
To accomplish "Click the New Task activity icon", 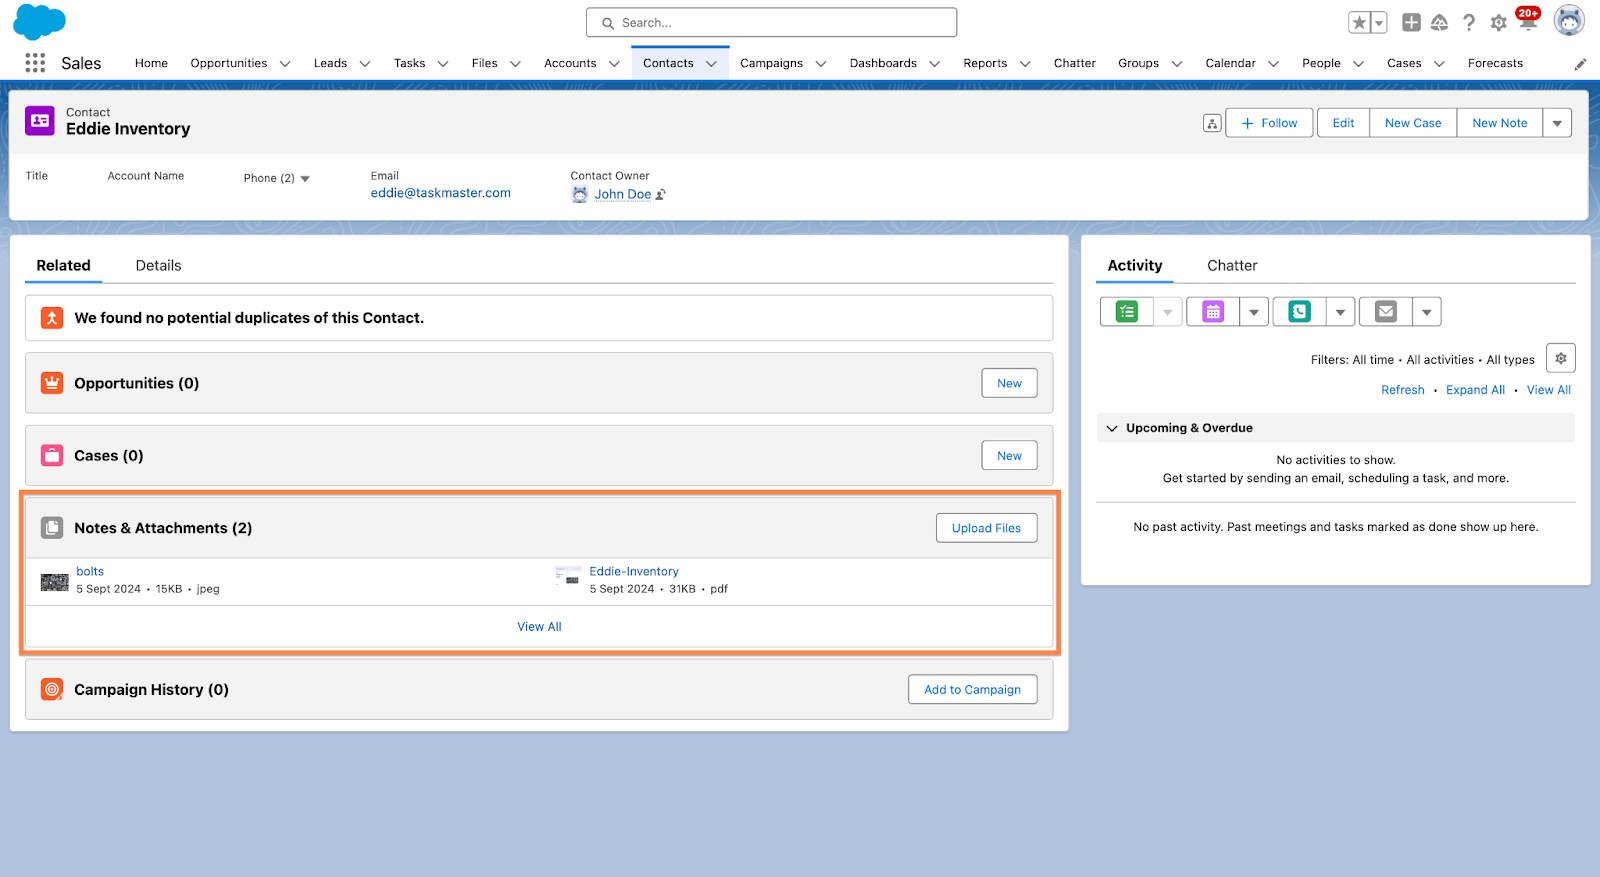I will tap(1127, 312).
